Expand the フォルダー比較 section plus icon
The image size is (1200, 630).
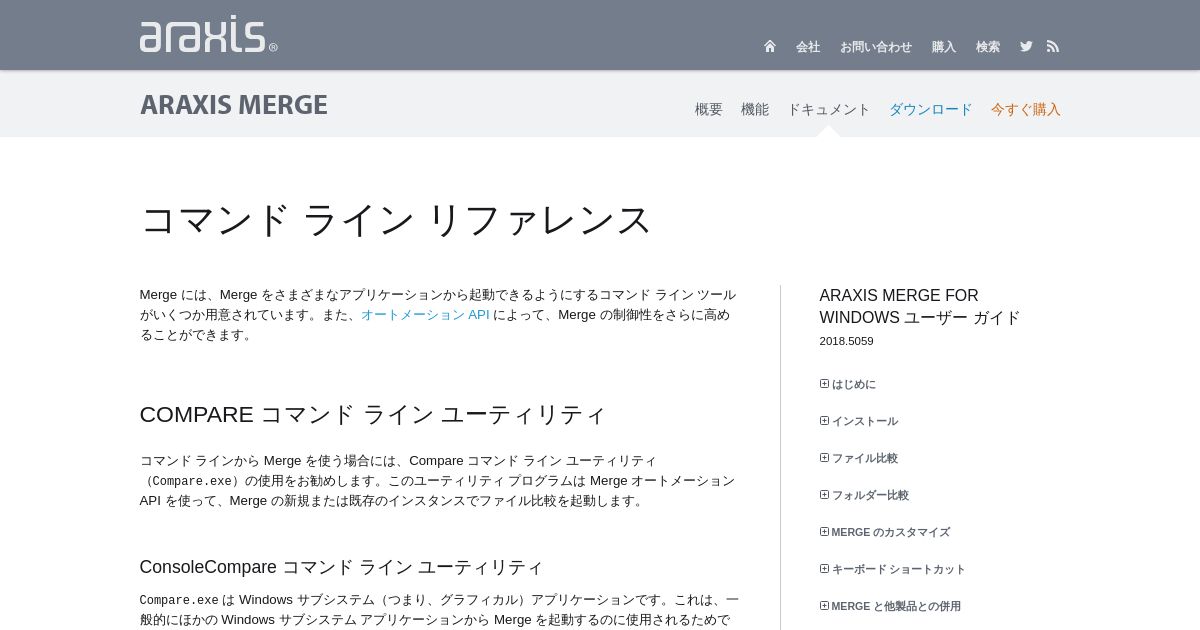coord(824,494)
